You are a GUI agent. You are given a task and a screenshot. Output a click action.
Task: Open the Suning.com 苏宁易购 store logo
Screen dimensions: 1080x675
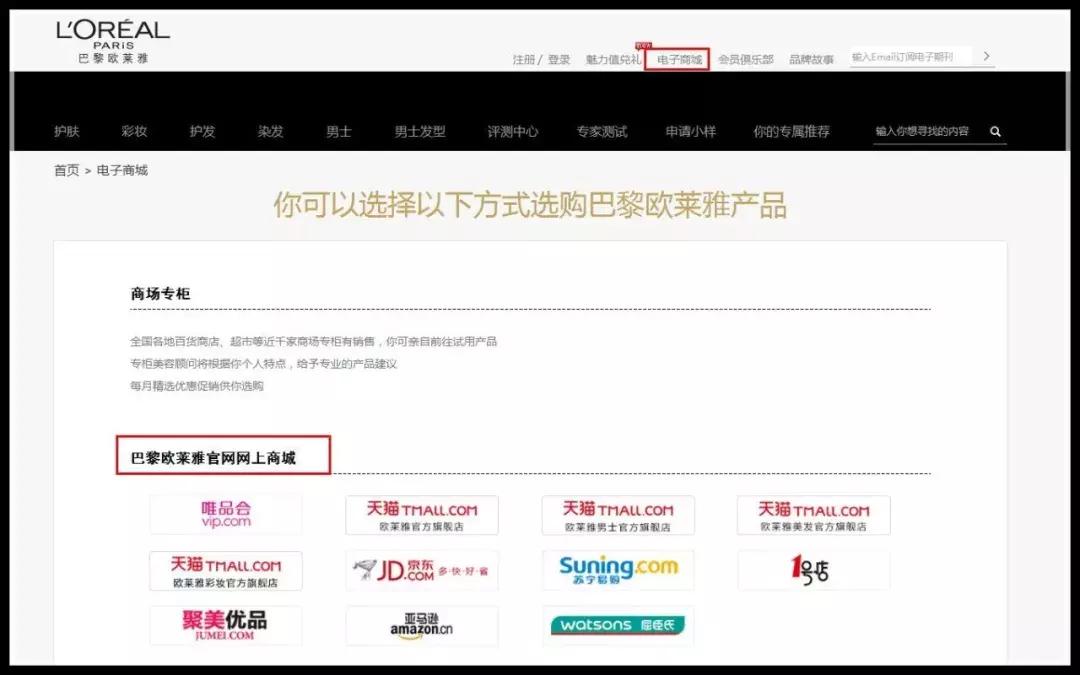point(617,570)
